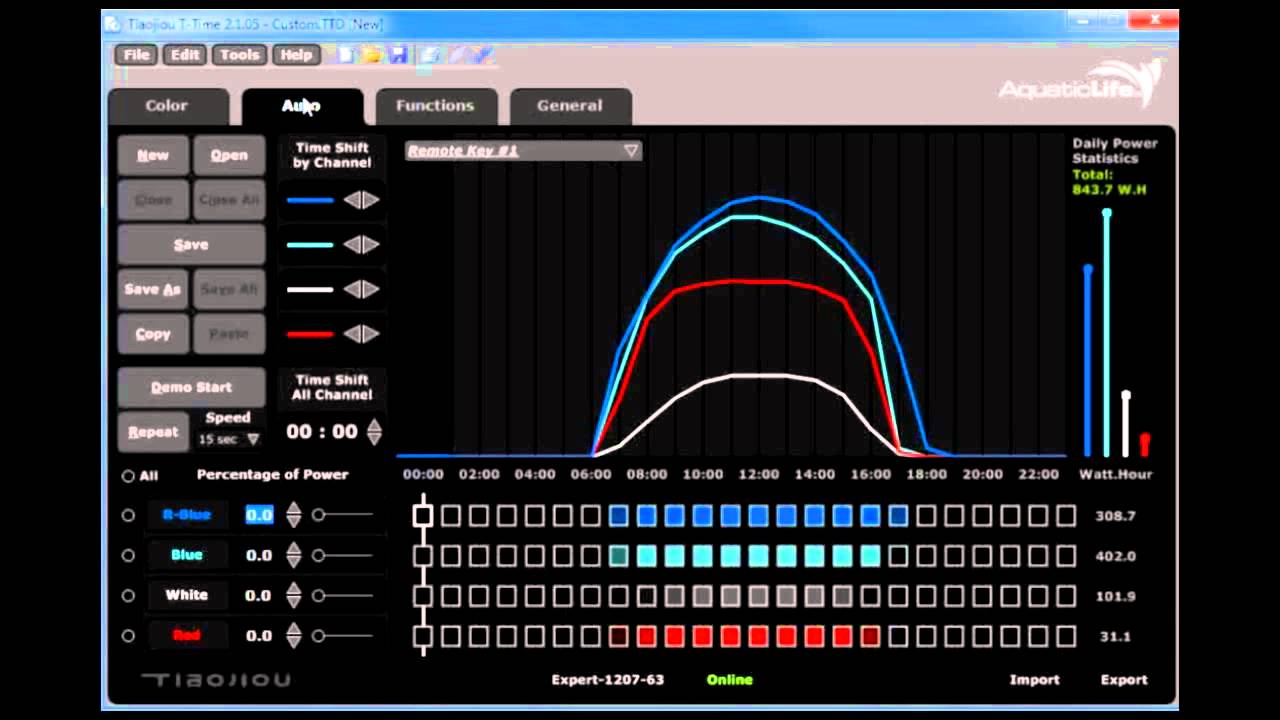Viewport: 1280px width, 720px height.
Task: Shift the white channel time left
Action: tap(352, 290)
